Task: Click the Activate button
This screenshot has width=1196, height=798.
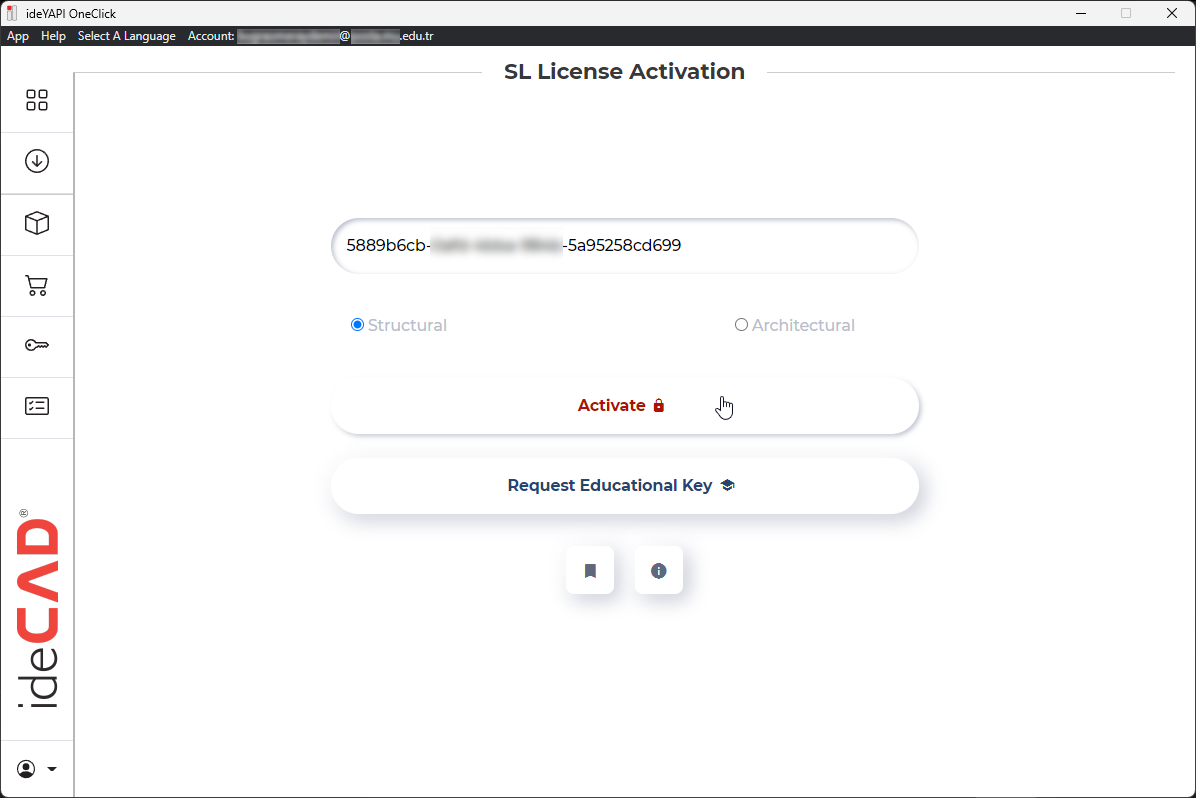Action: [x=625, y=406]
